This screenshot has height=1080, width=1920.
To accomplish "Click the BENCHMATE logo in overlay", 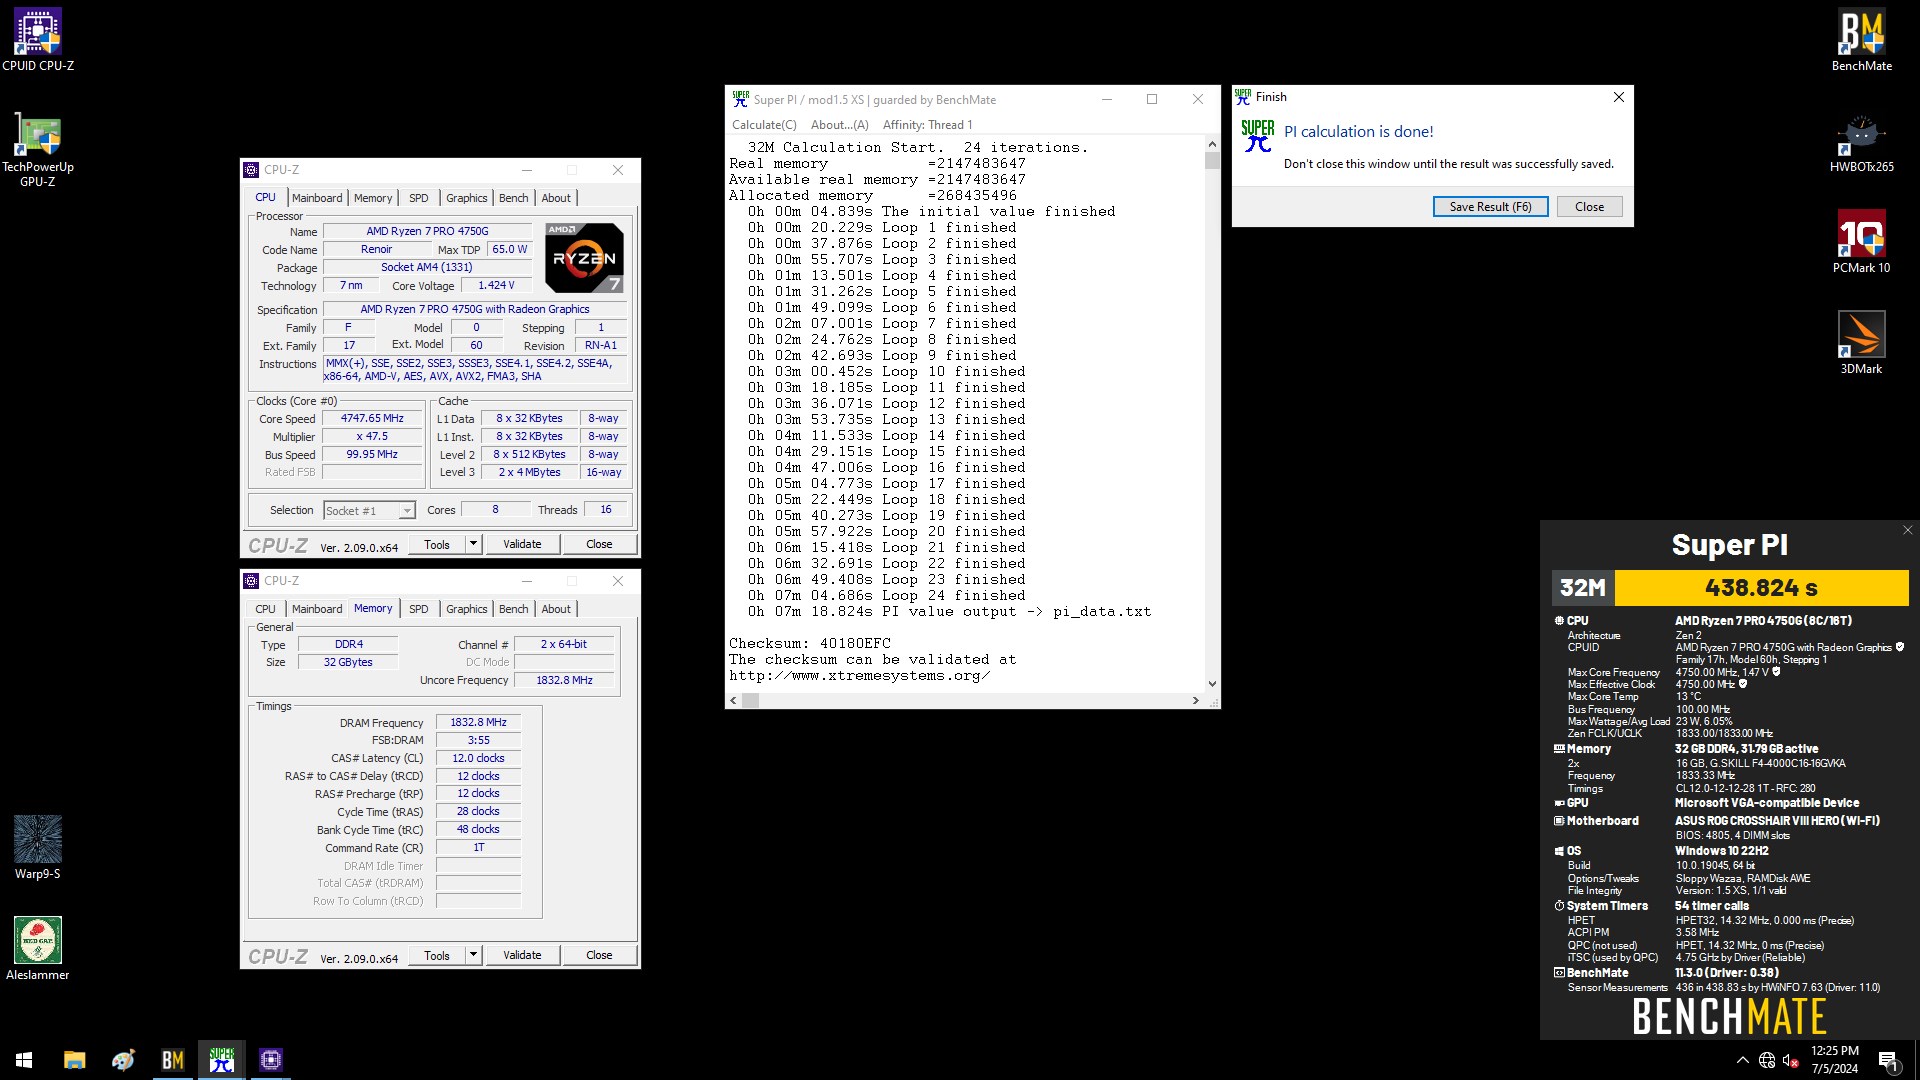I will (1729, 1017).
